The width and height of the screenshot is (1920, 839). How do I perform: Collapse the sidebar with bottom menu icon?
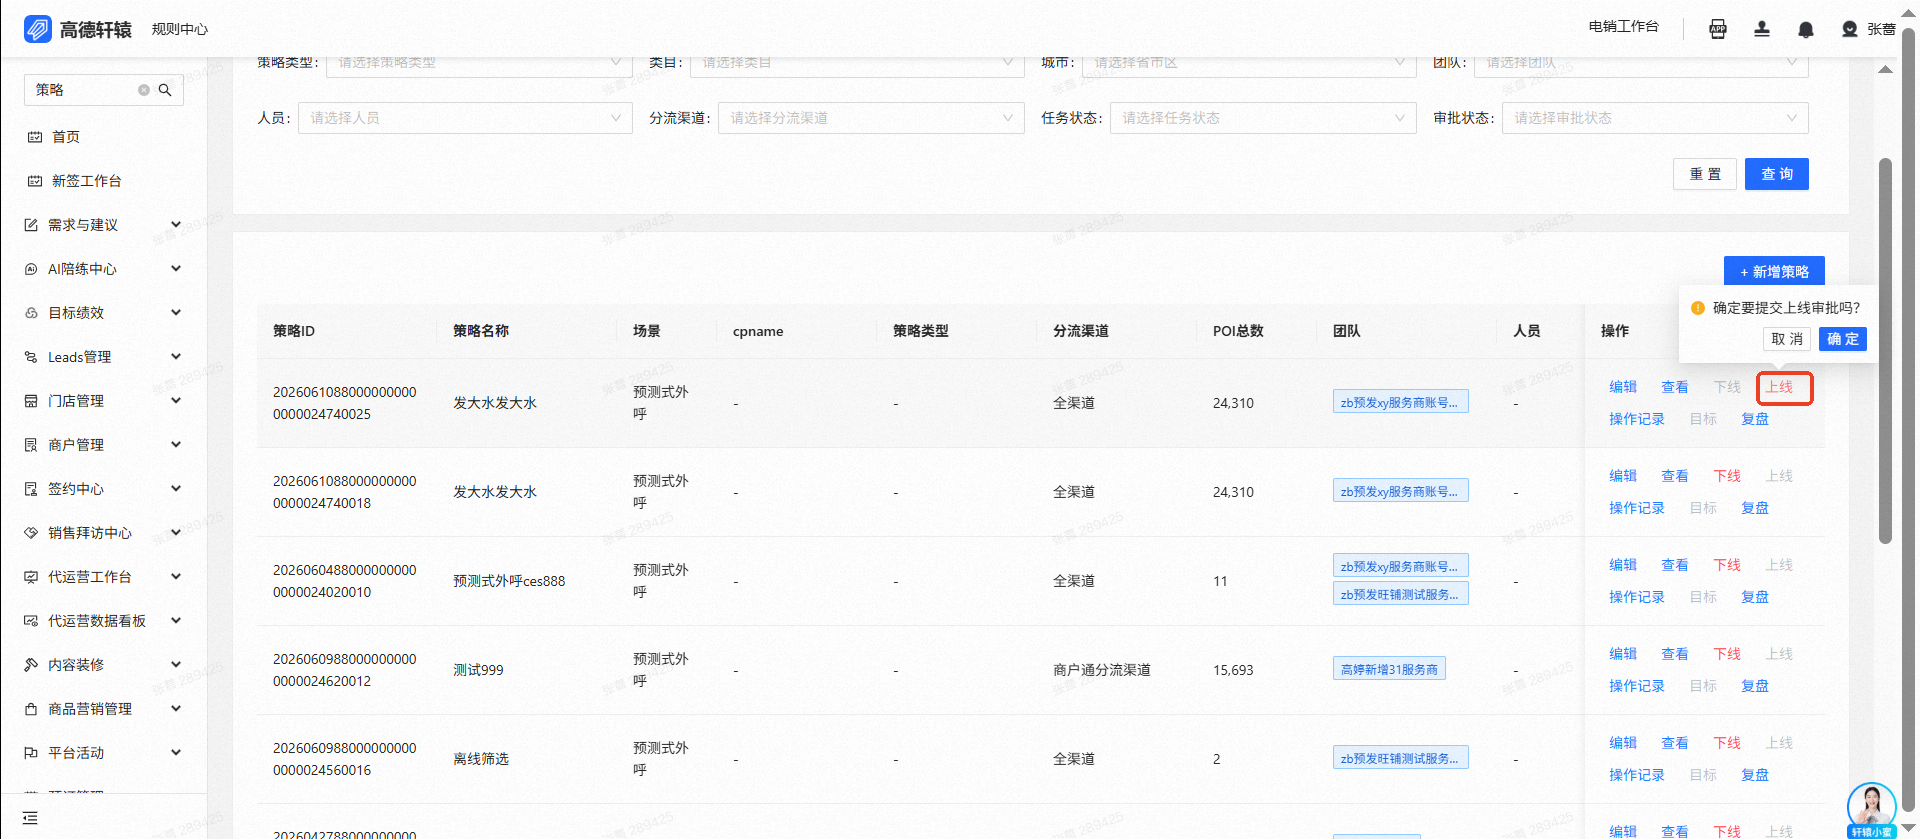30,818
